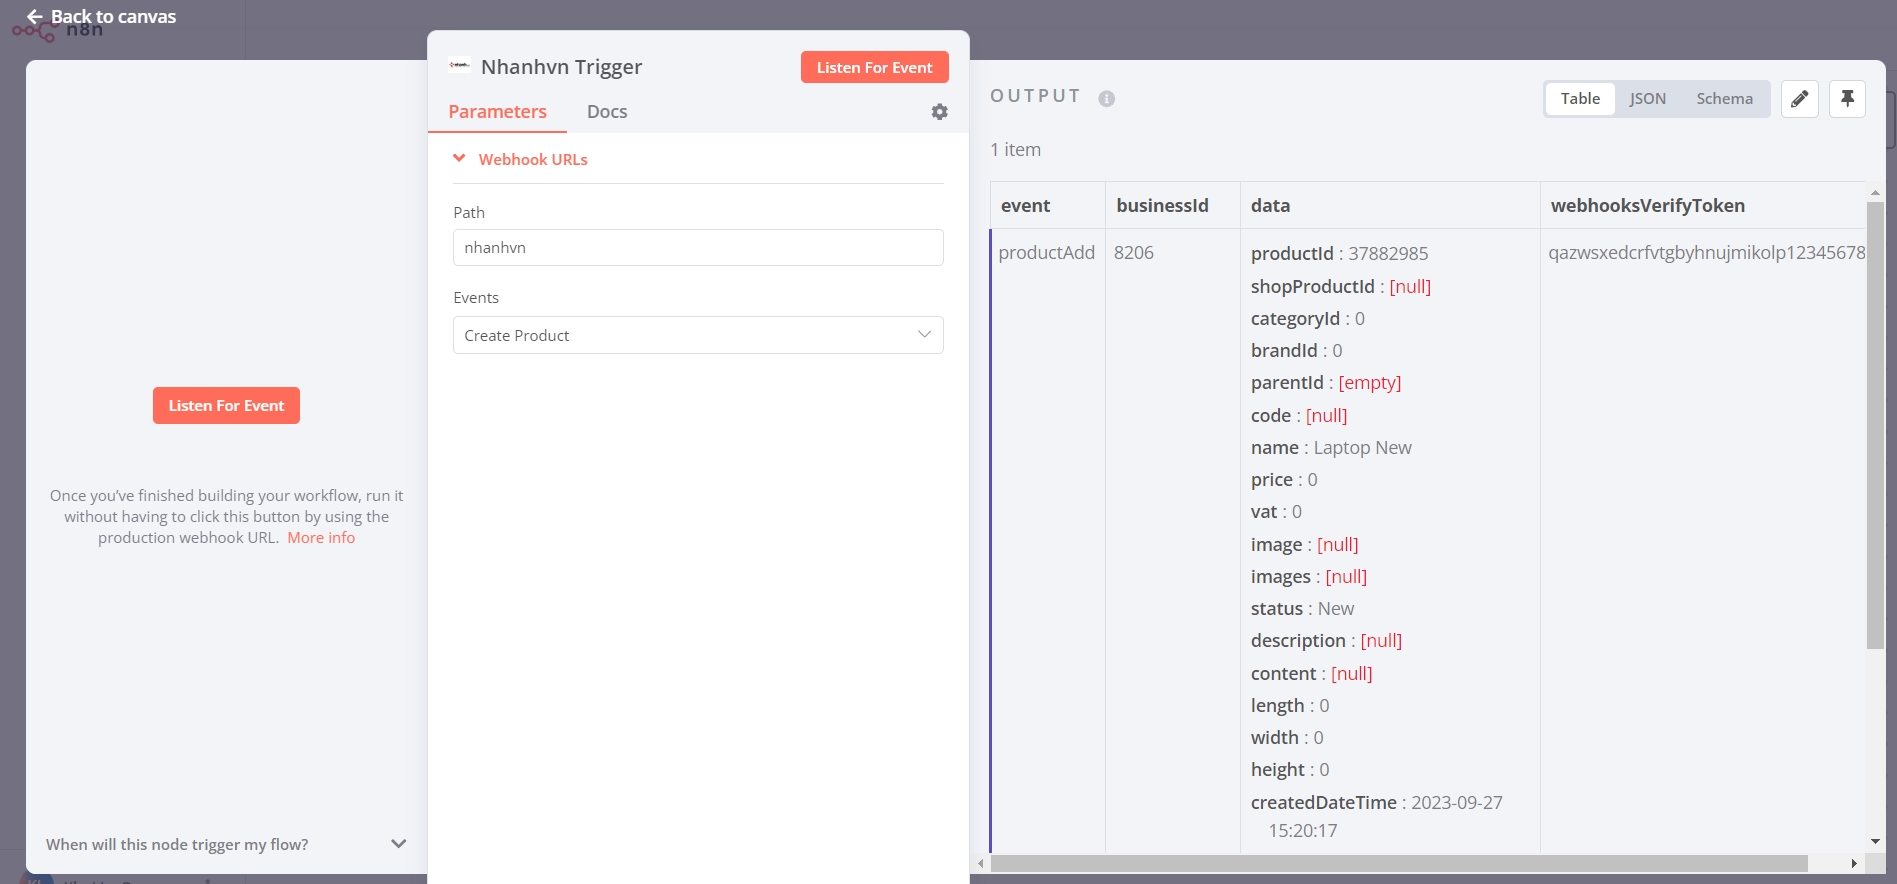Open the Docs tab
The height and width of the screenshot is (884, 1897).
click(x=607, y=112)
